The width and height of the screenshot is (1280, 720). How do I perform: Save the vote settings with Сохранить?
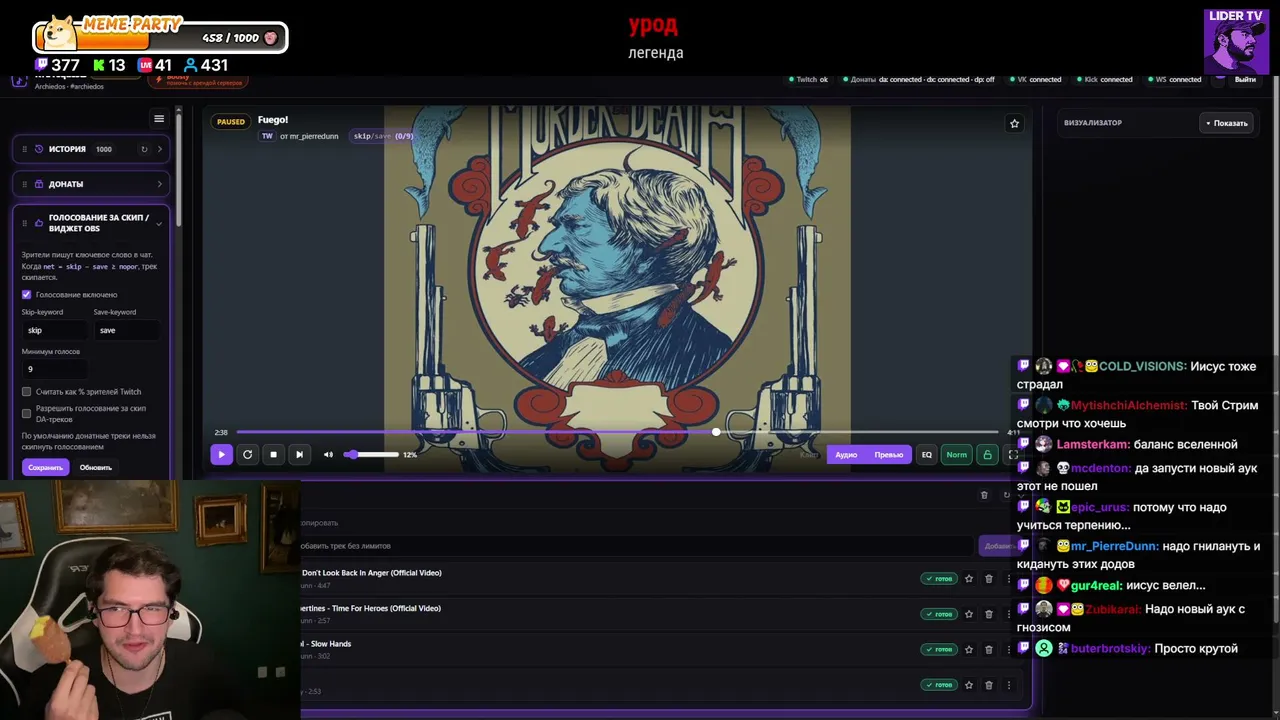click(x=45, y=467)
